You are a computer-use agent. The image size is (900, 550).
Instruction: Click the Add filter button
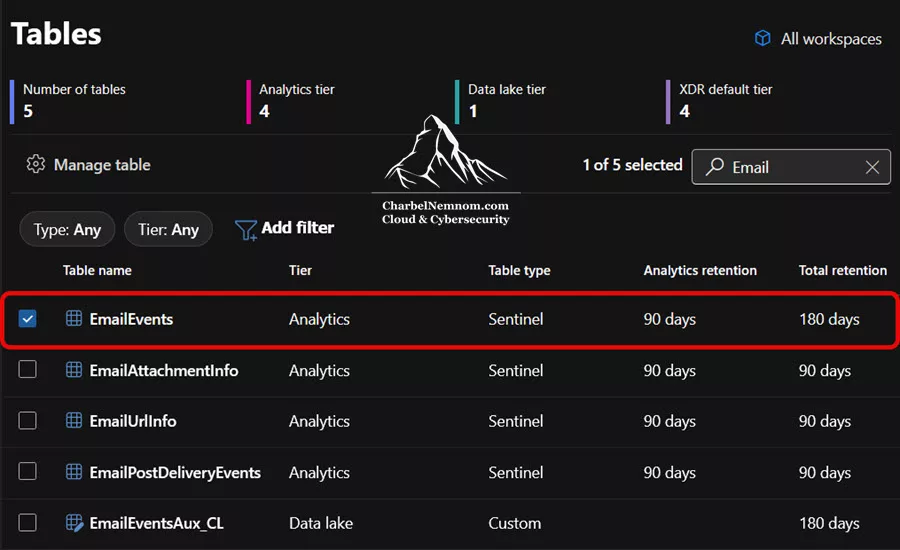(x=285, y=228)
